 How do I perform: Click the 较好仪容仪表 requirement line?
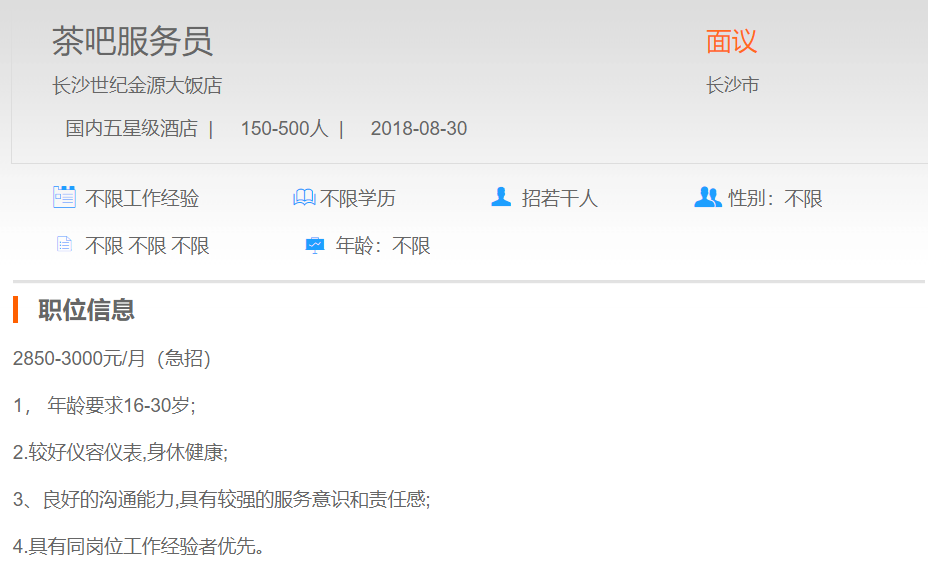[120, 452]
